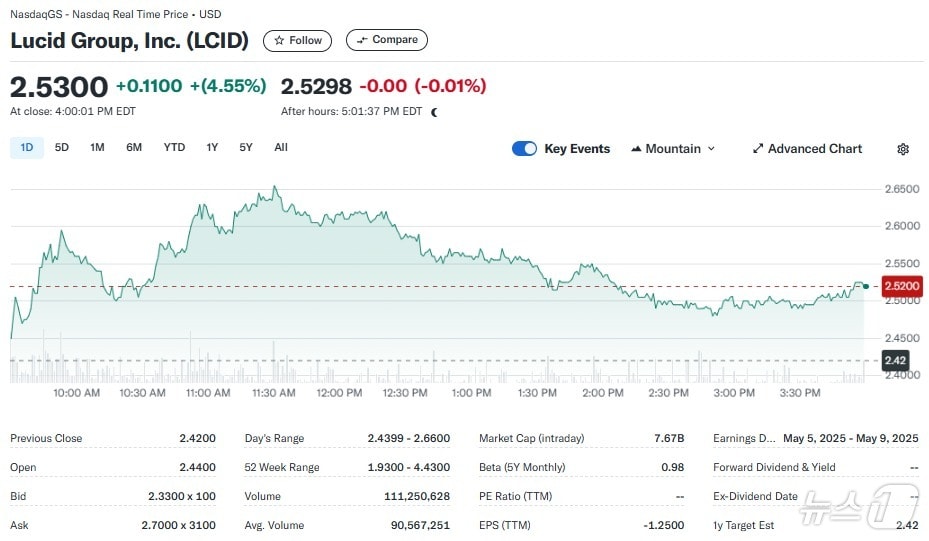Click the Compare chart icon
The image size is (929, 541).
pos(362,40)
